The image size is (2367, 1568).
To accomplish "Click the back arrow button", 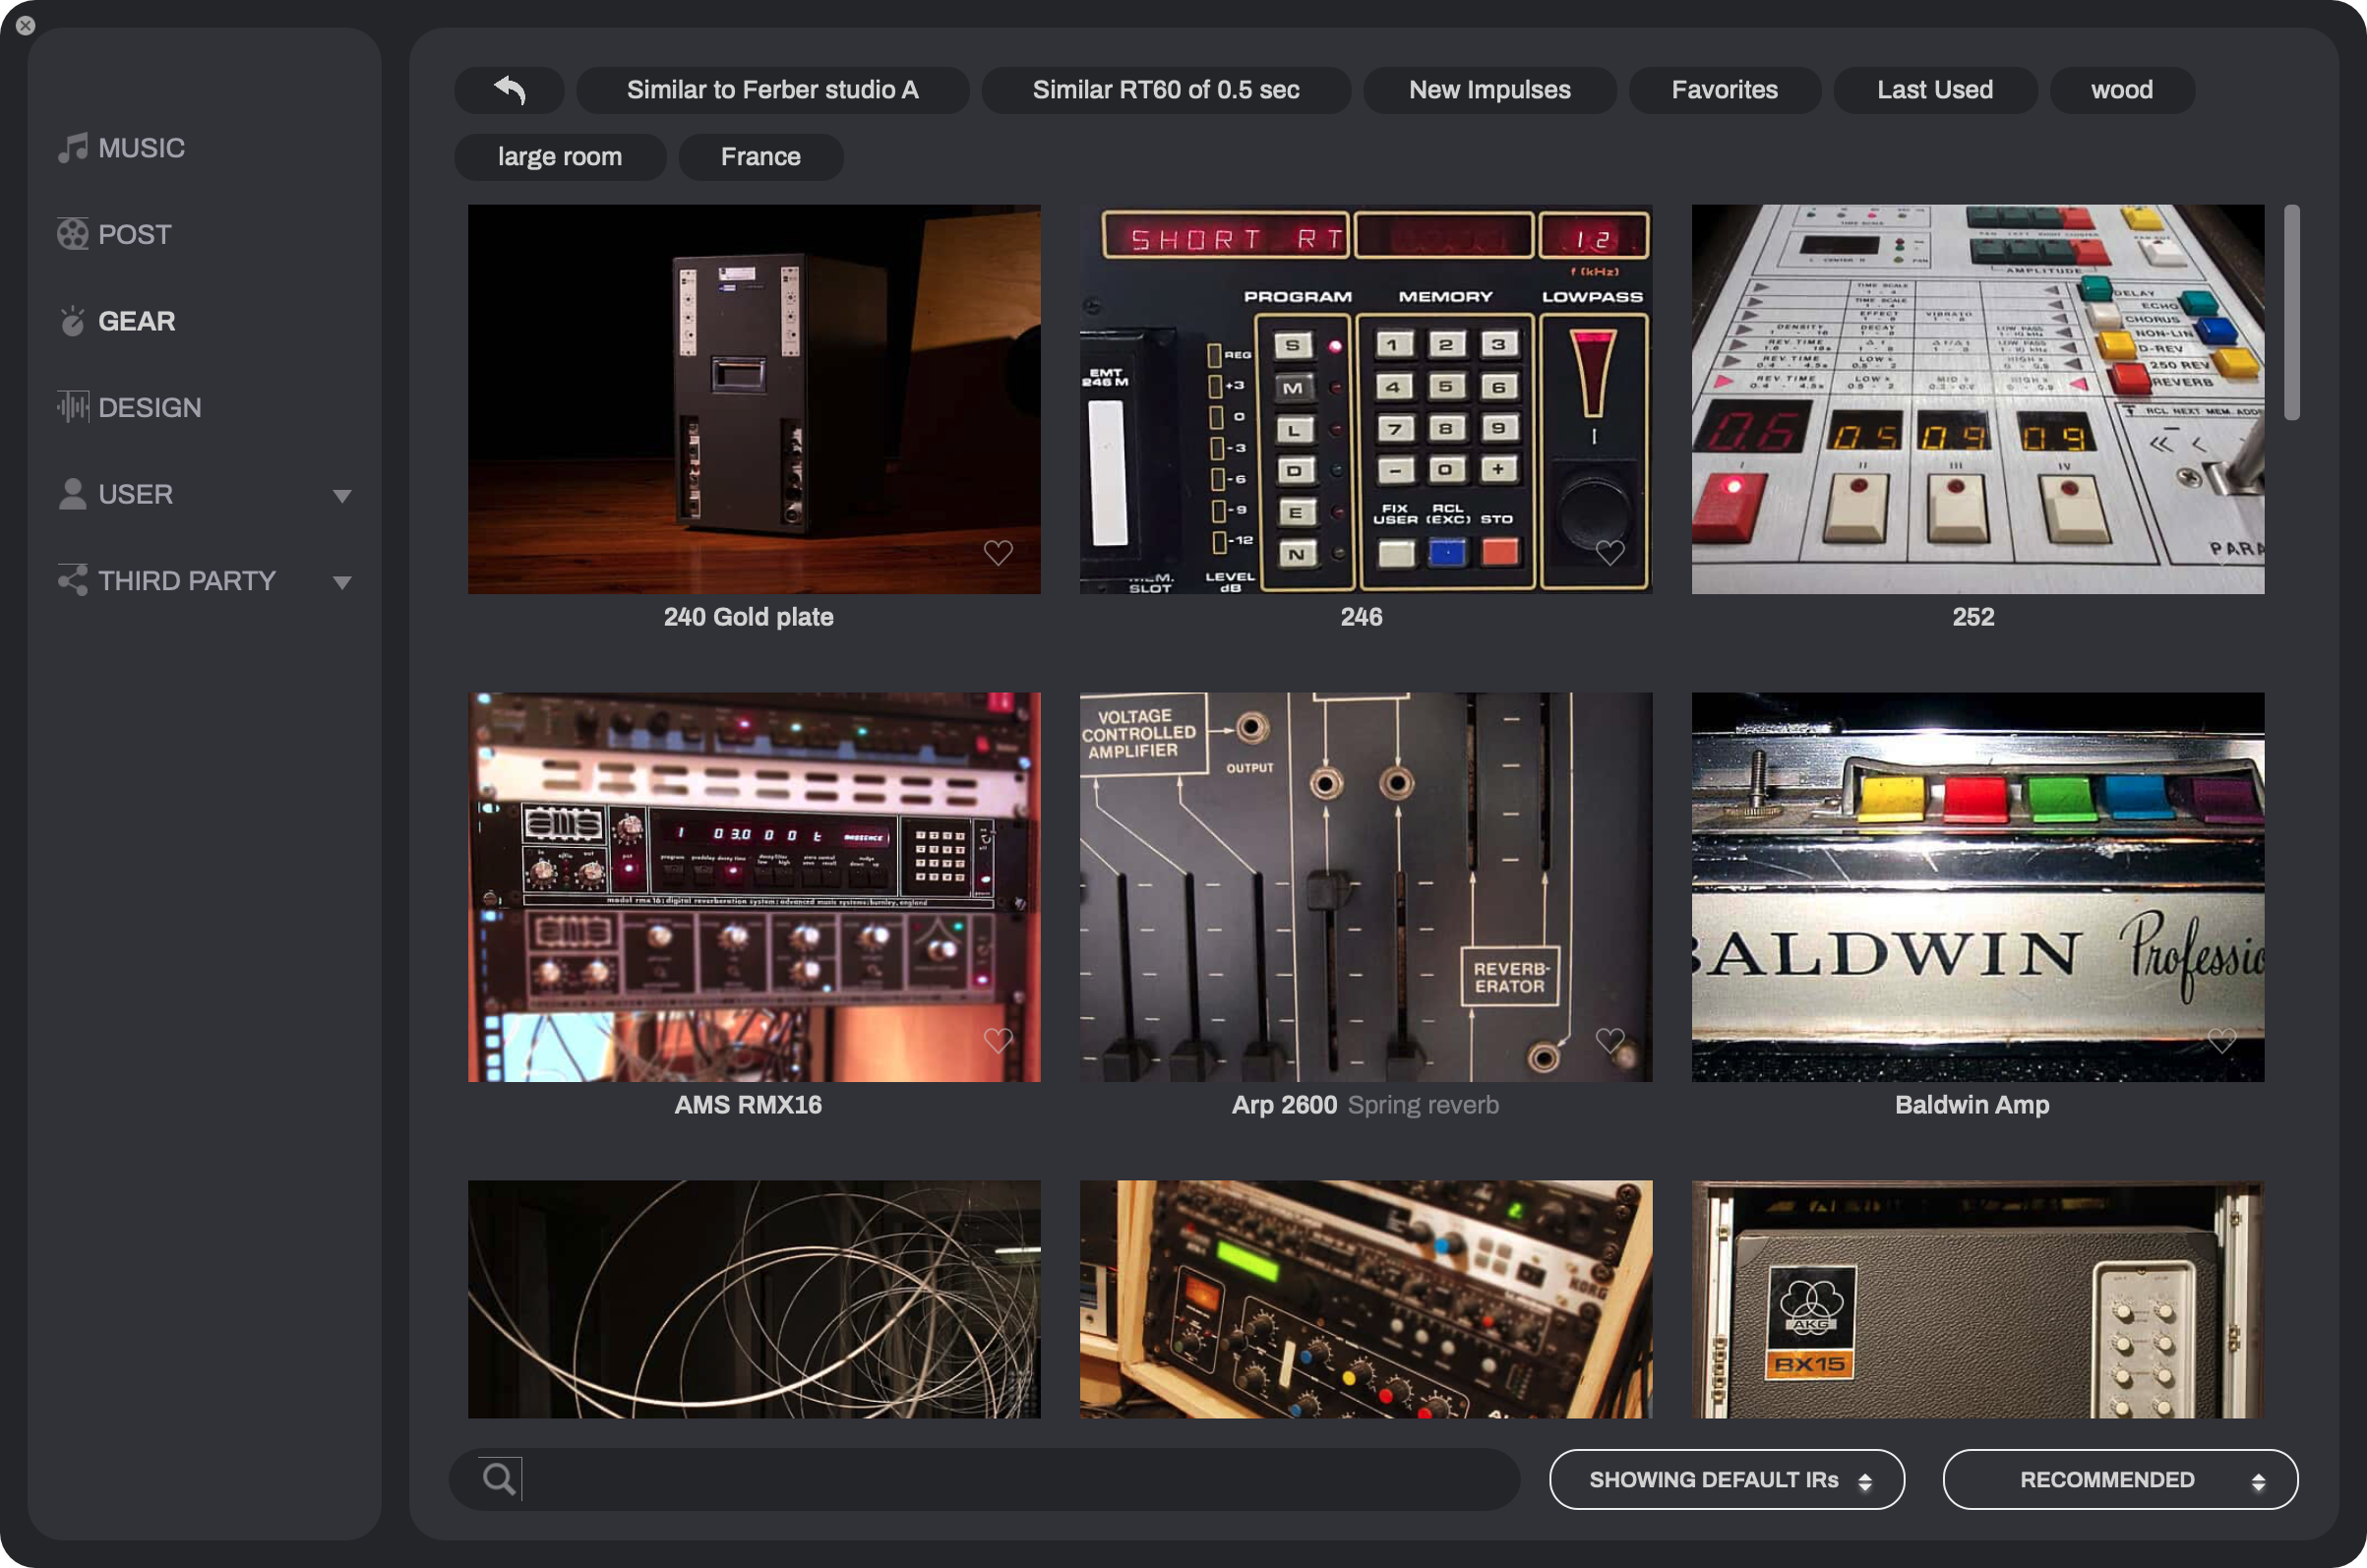I will point(509,90).
